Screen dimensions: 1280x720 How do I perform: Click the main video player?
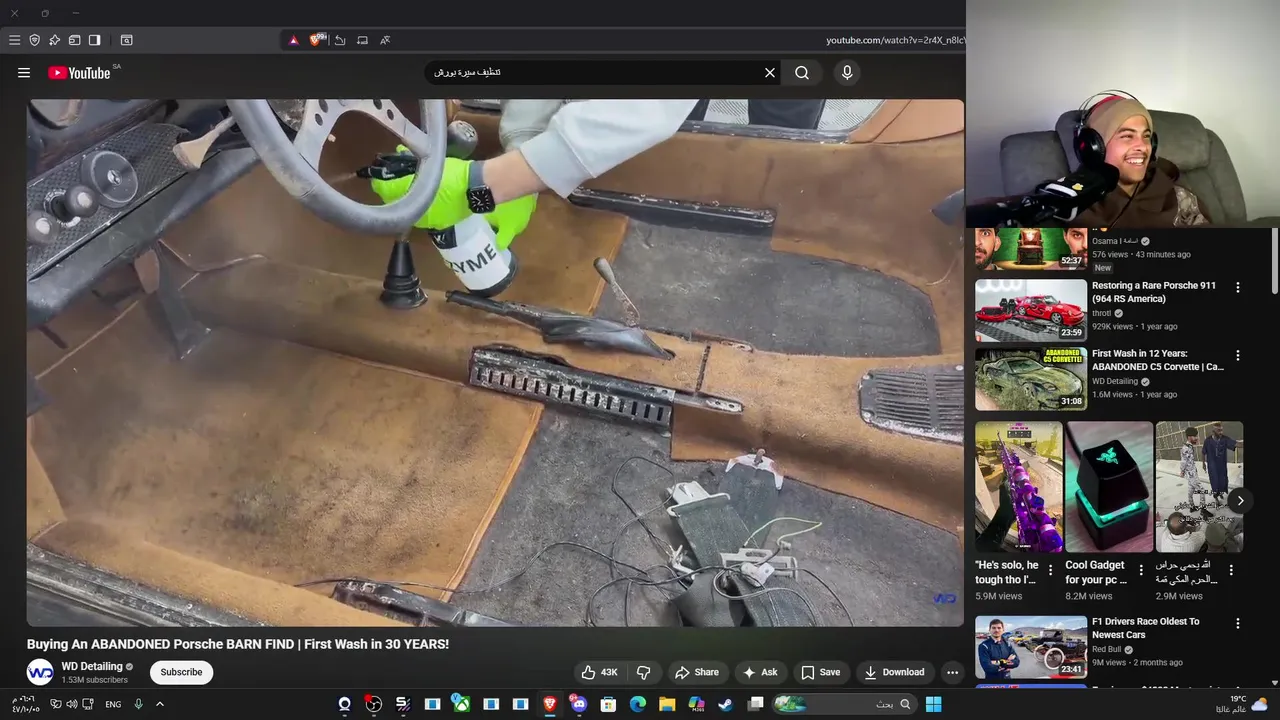click(495, 362)
